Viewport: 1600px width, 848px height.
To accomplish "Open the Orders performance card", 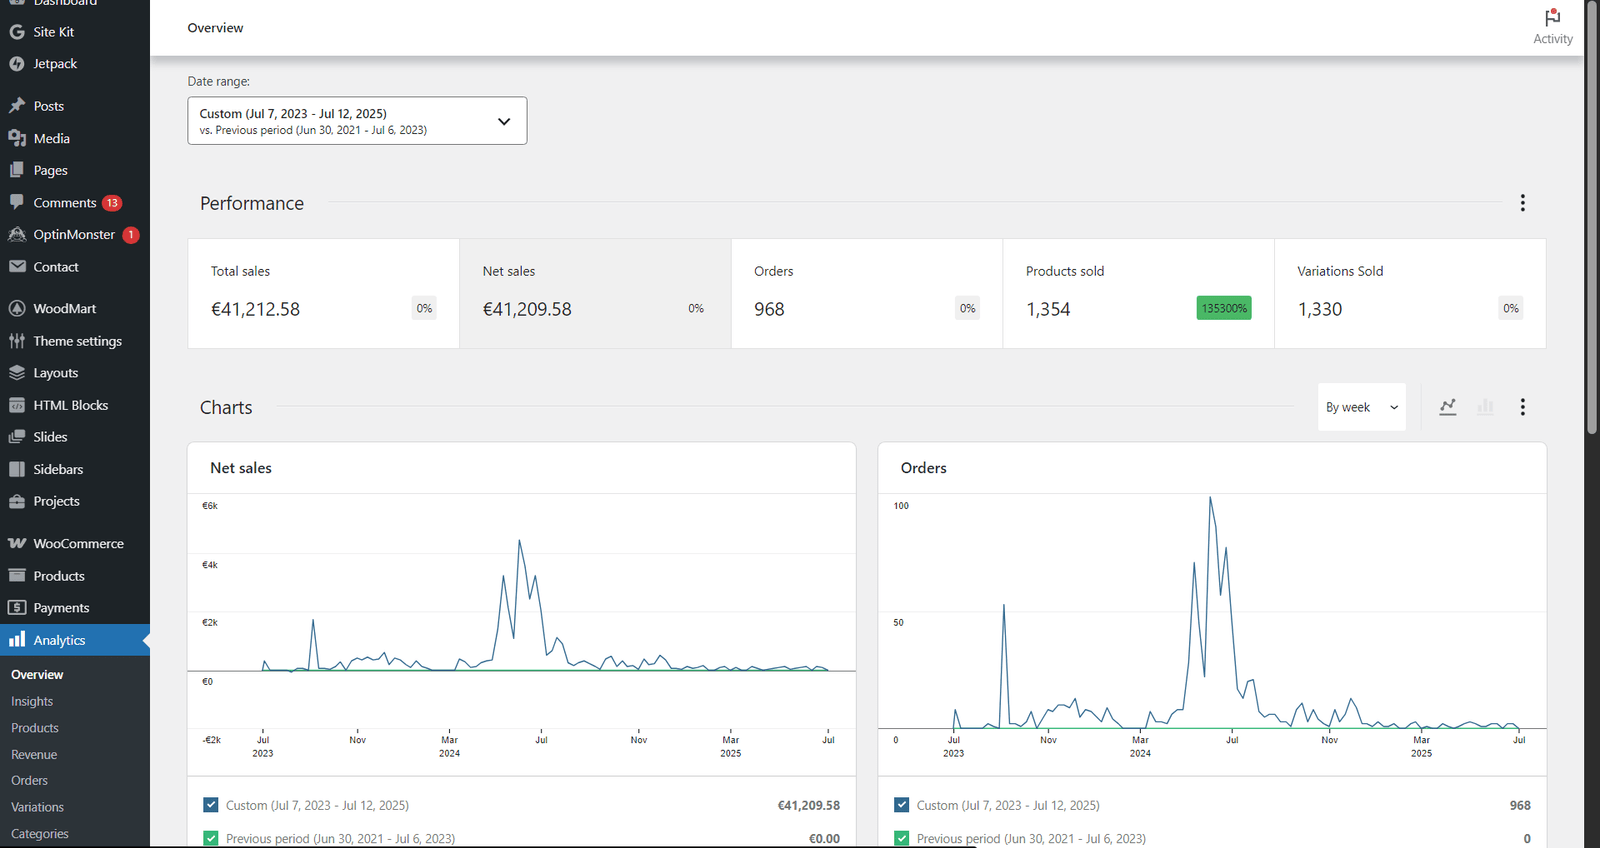I will click(867, 293).
